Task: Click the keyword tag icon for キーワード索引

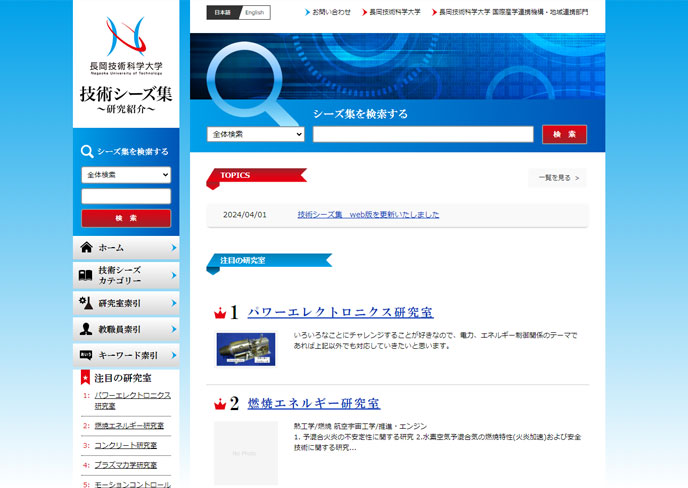Action: [86, 355]
